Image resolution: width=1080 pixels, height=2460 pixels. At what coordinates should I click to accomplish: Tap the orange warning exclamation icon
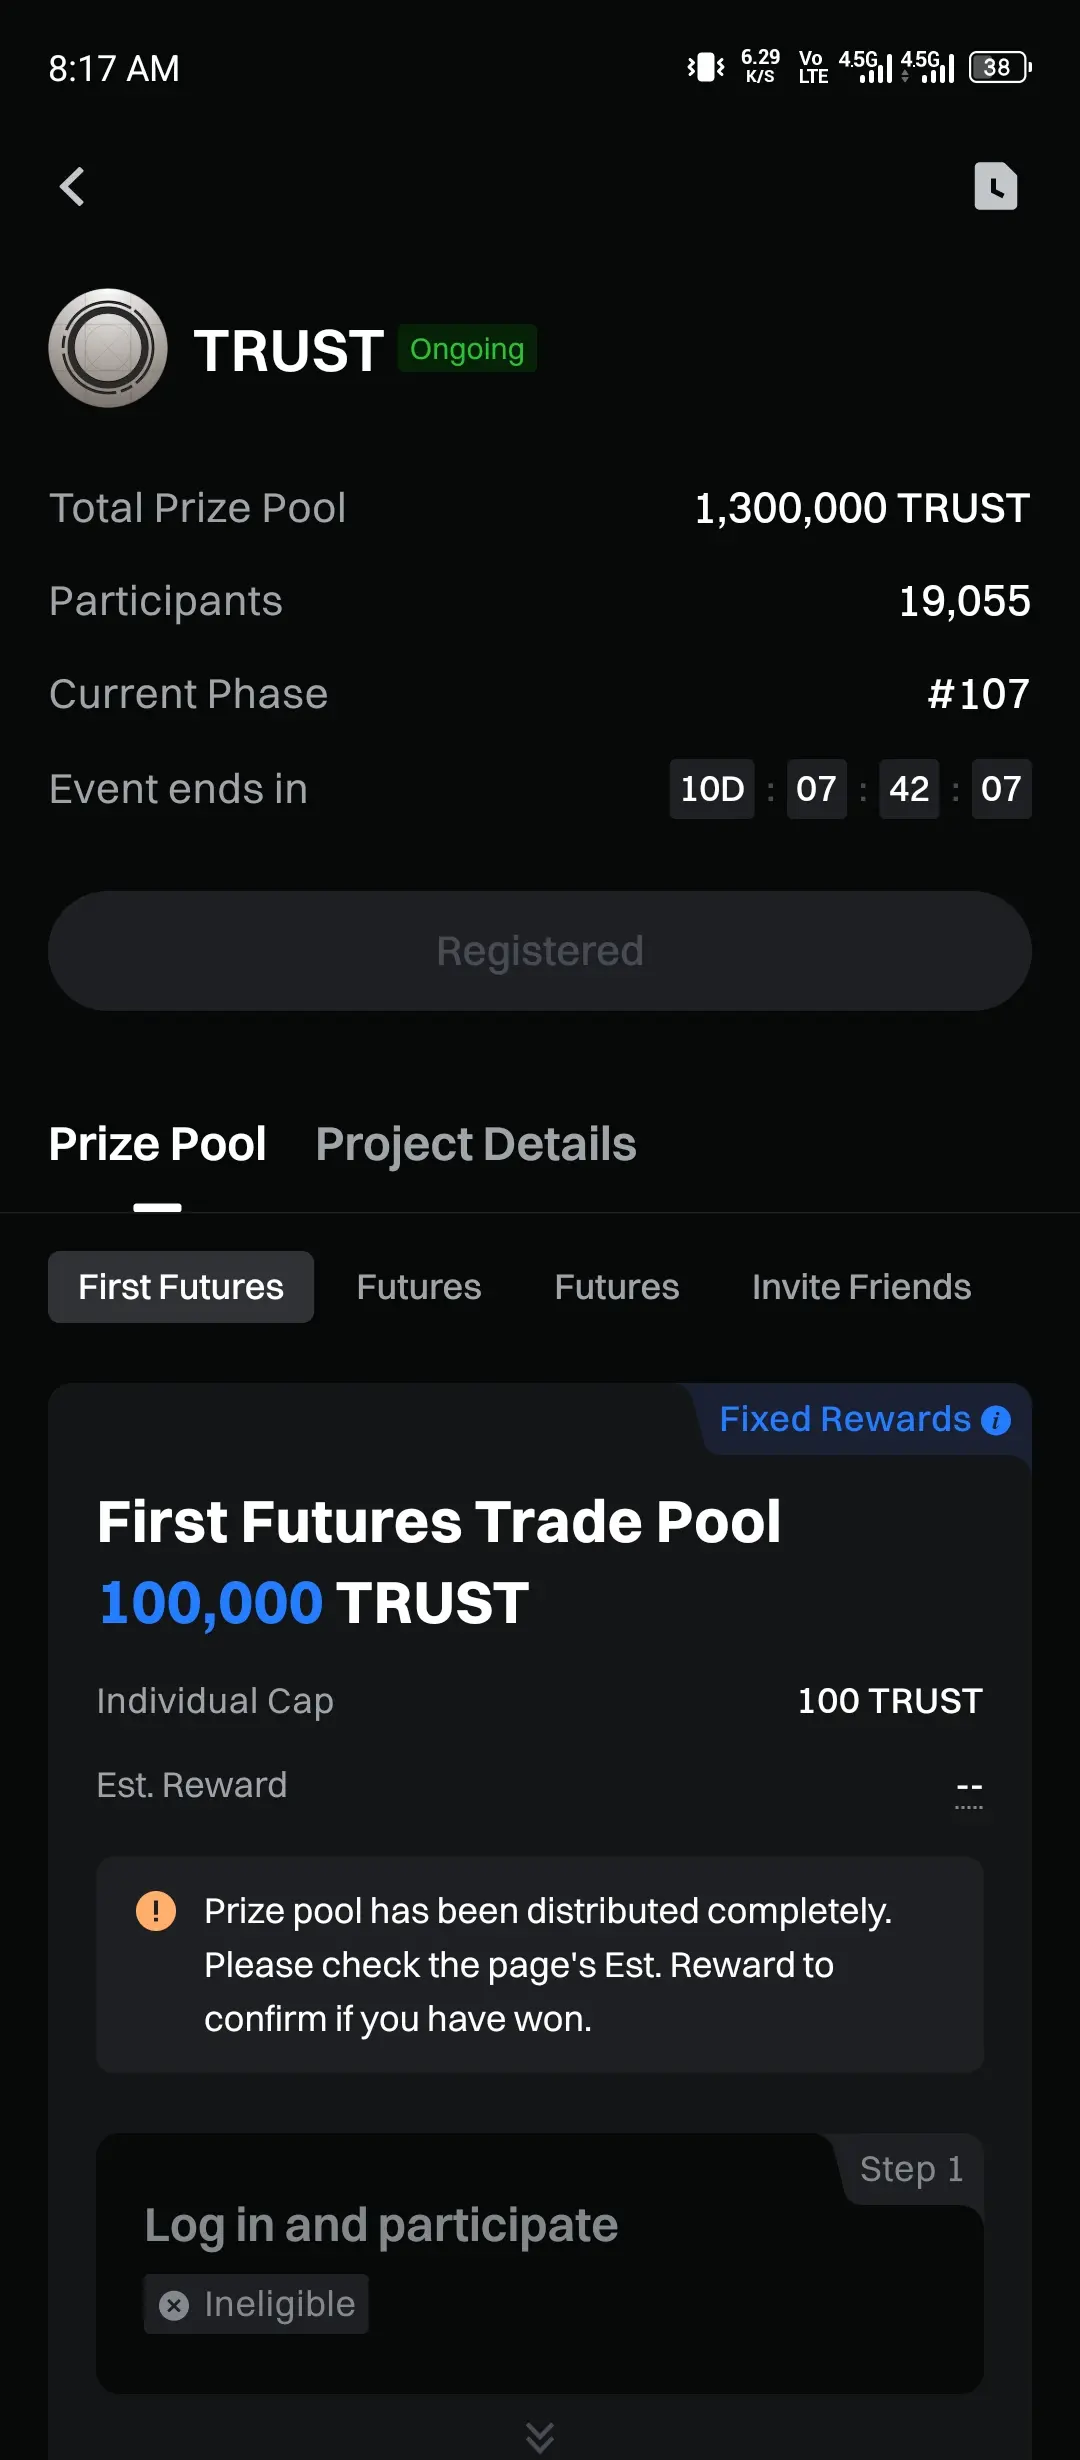coord(156,1911)
